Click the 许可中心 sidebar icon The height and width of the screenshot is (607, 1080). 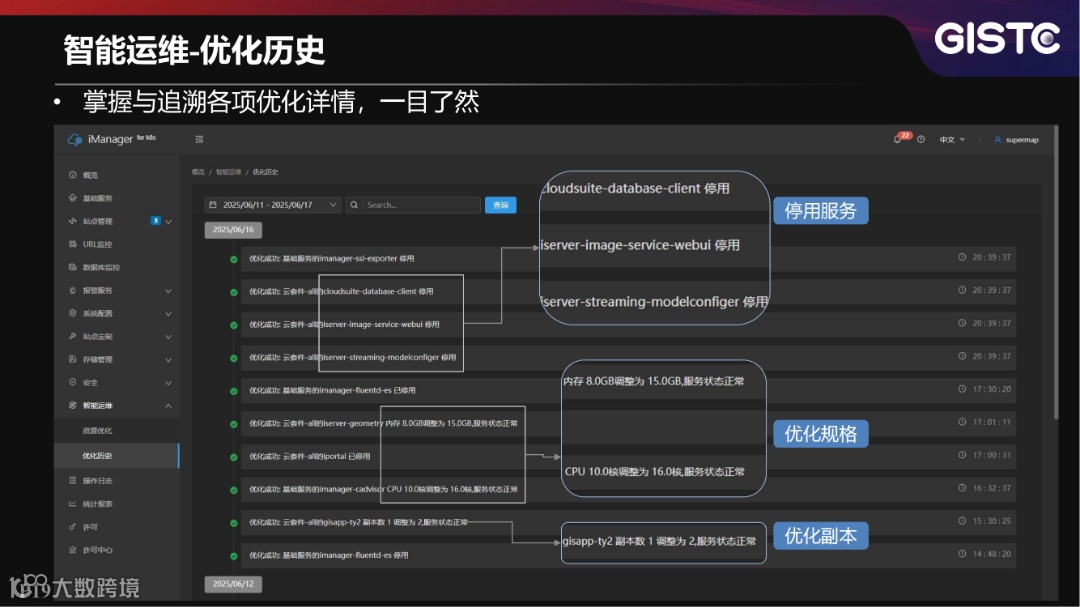72,550
